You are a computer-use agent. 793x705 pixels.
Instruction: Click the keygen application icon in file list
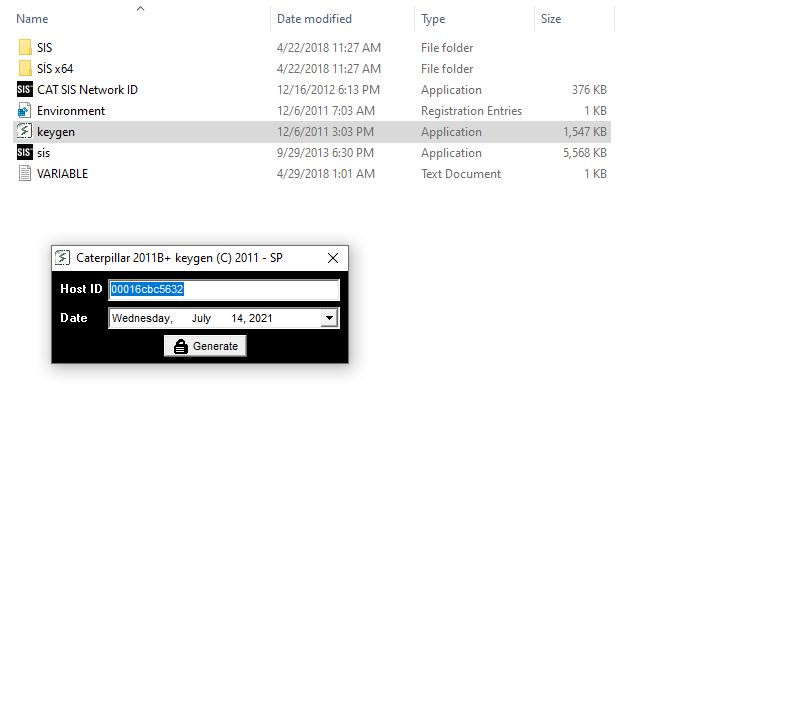[25, 131]
